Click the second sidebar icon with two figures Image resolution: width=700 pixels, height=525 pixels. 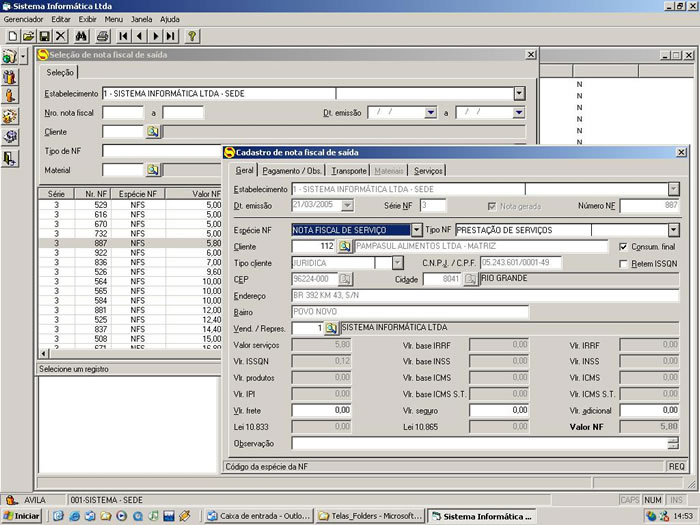(10, 77)
